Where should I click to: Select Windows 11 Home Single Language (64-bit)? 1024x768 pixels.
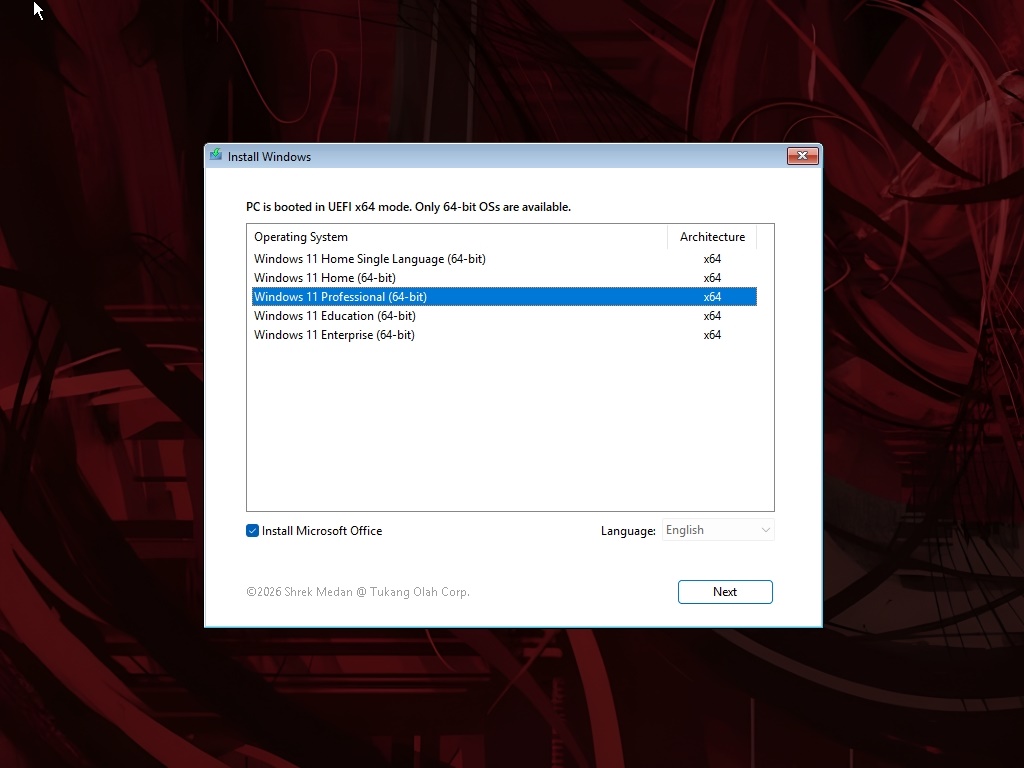coord(504,259)
